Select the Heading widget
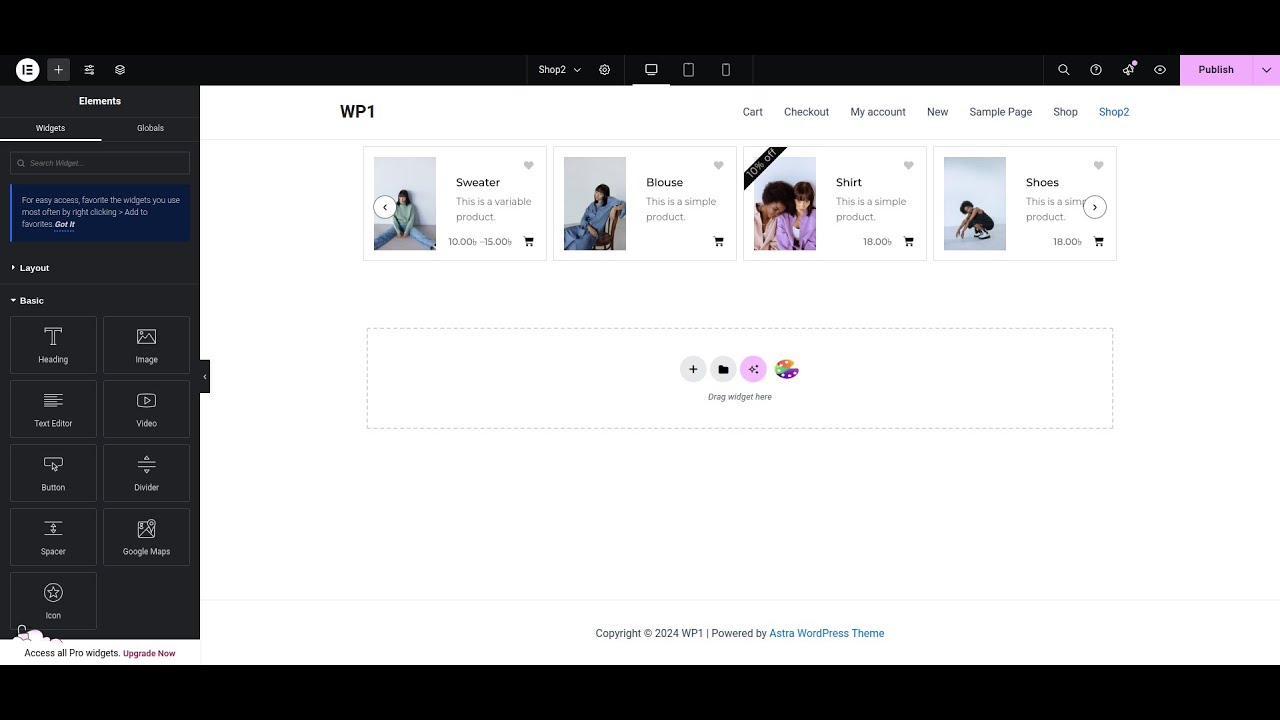 (53, 345)
